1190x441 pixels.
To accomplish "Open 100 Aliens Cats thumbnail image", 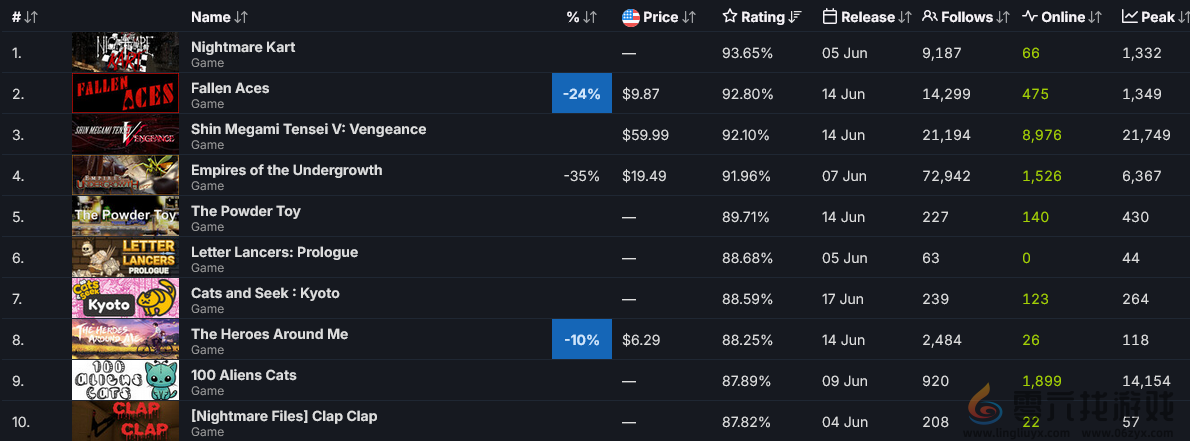I will (125, 380).
